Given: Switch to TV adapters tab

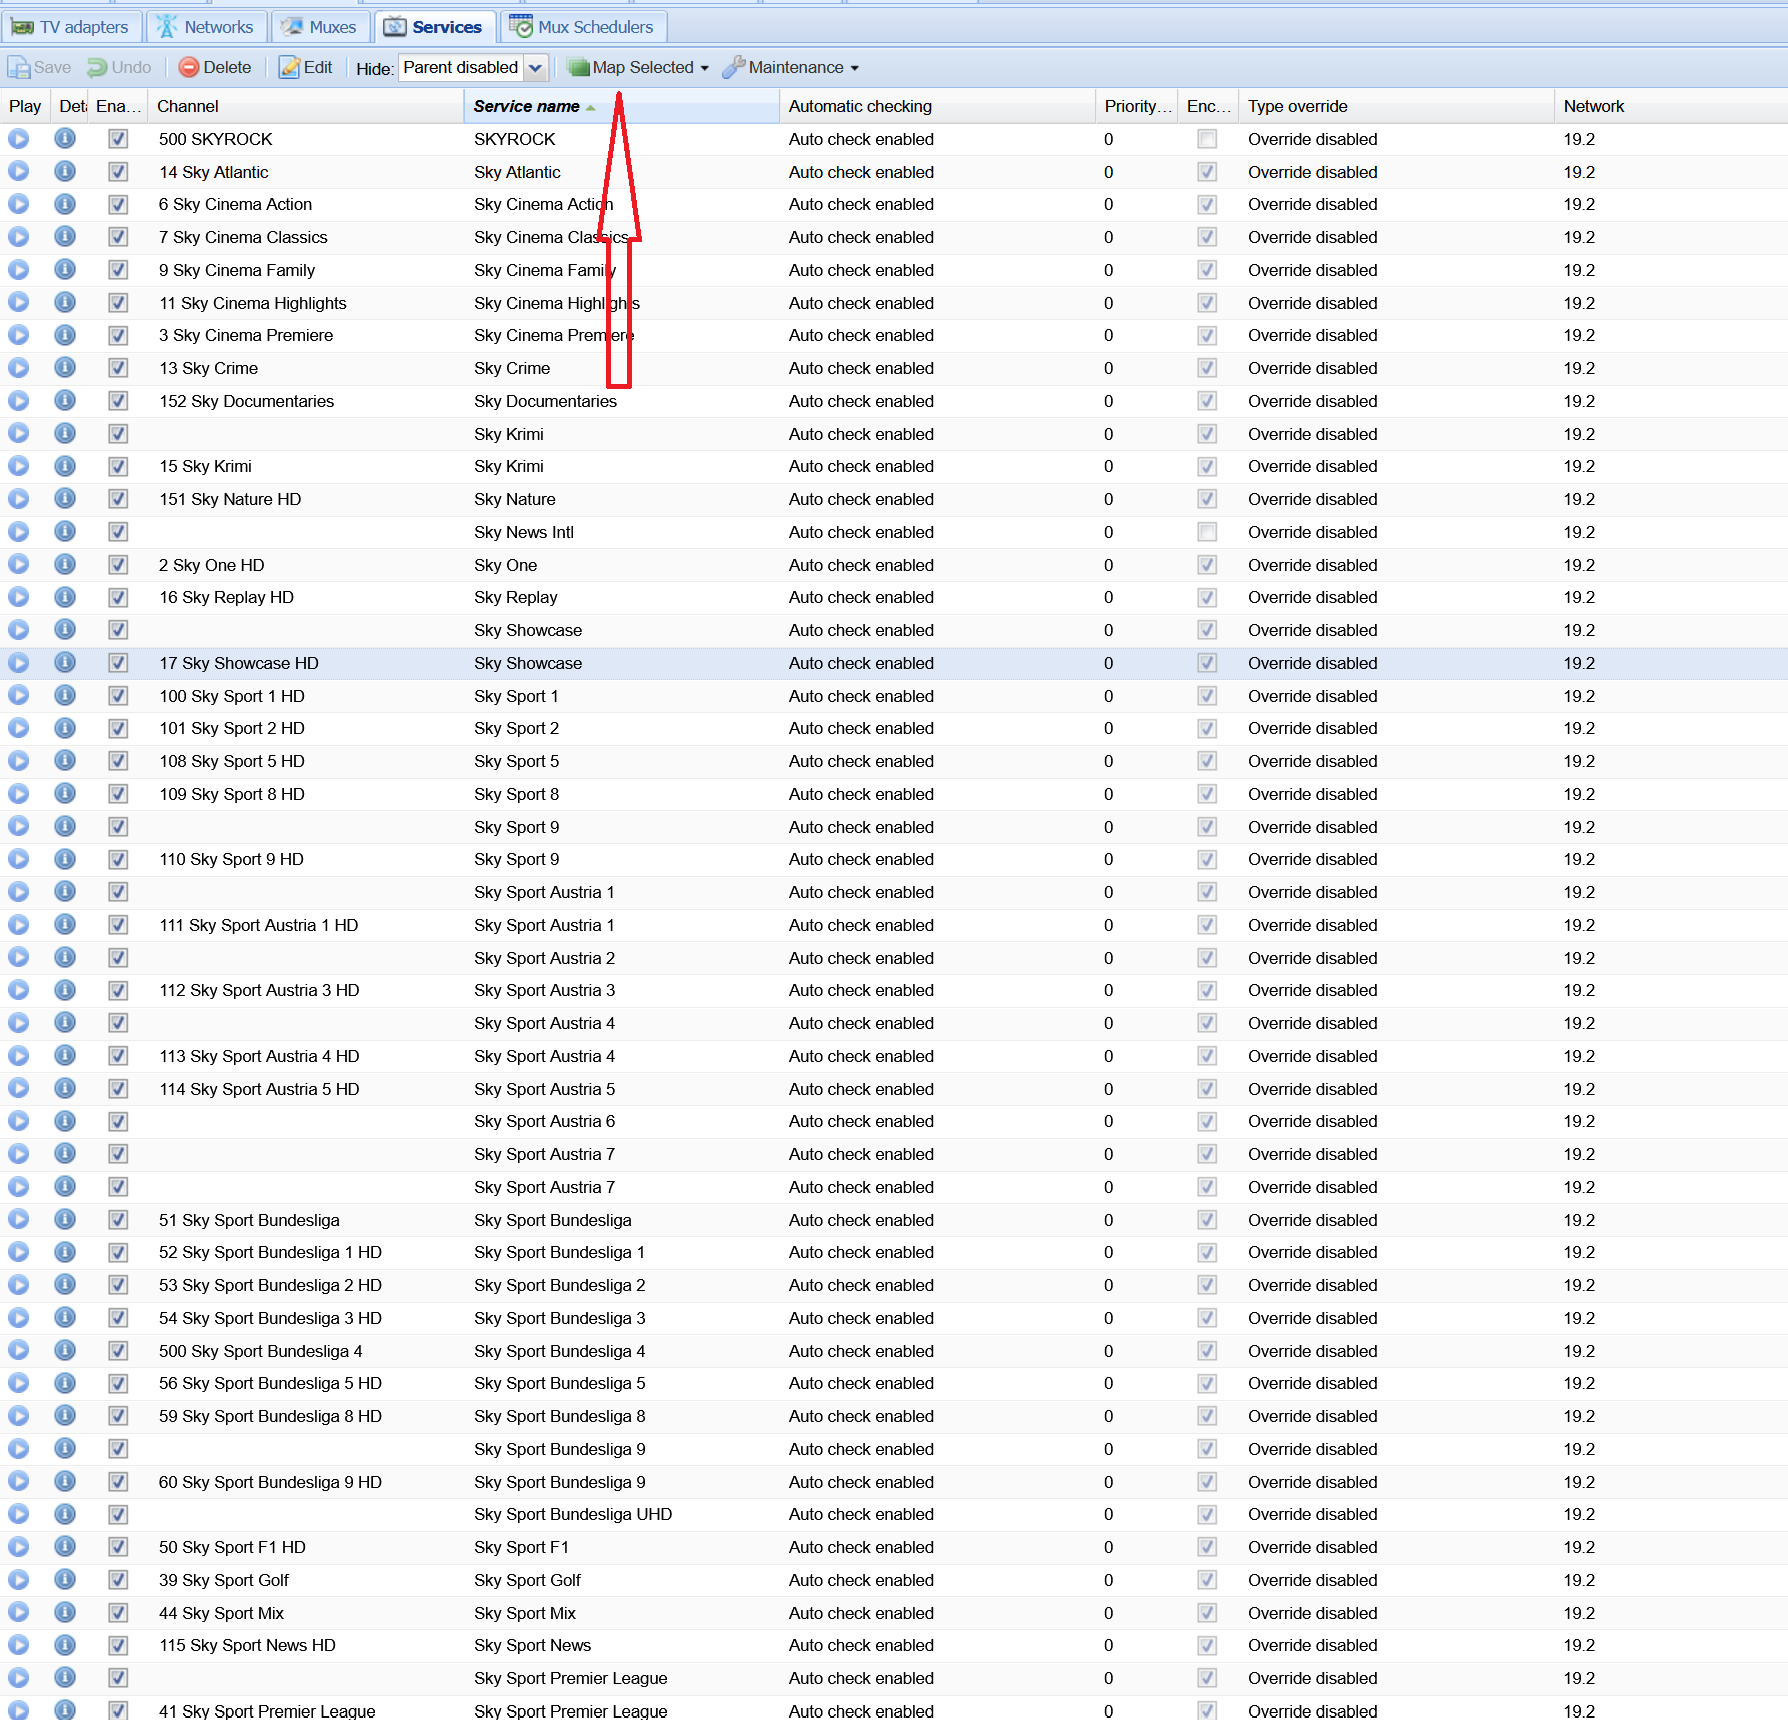Looking at the screenshot, I should coord(71,27).
